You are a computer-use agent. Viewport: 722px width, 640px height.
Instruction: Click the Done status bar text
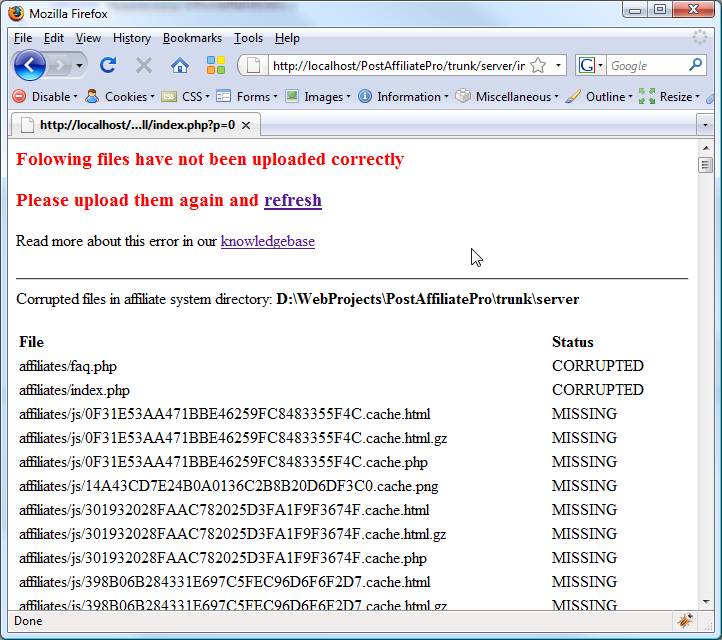[28, 621]
